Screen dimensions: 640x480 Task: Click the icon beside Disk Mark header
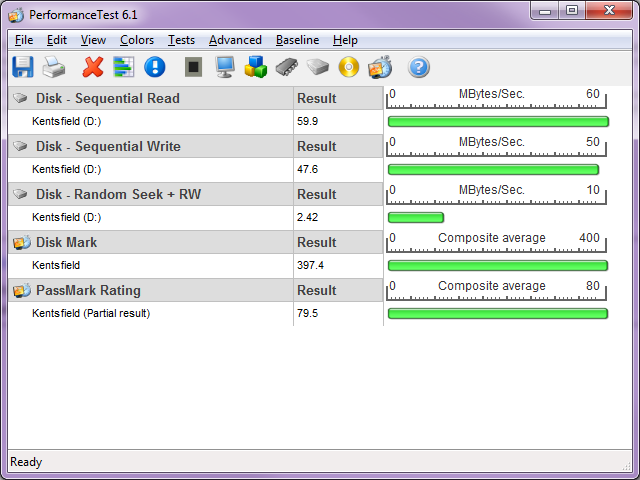[22, 242]
